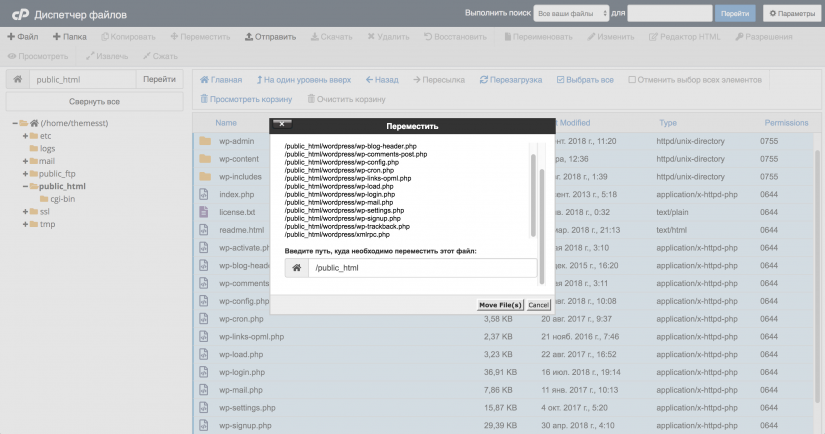Upload files using Отправить
The height and width of the screenshot is (434, 825).
pyautogui.click(x=270, y=37)
